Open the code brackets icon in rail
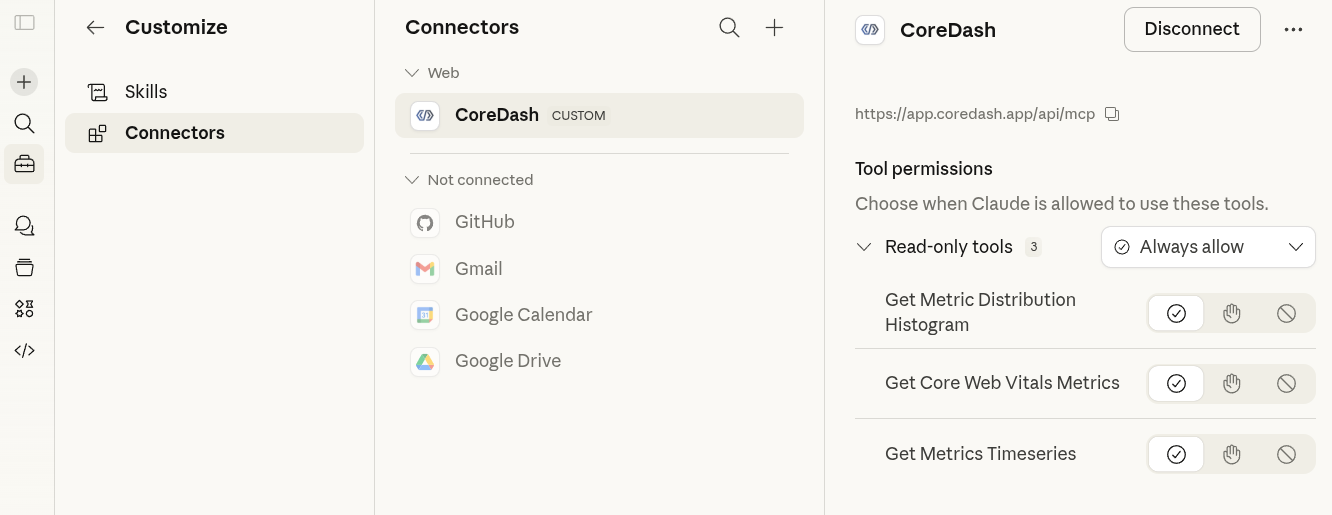Screen dimensions: 1332x515 tap(24, 351)
